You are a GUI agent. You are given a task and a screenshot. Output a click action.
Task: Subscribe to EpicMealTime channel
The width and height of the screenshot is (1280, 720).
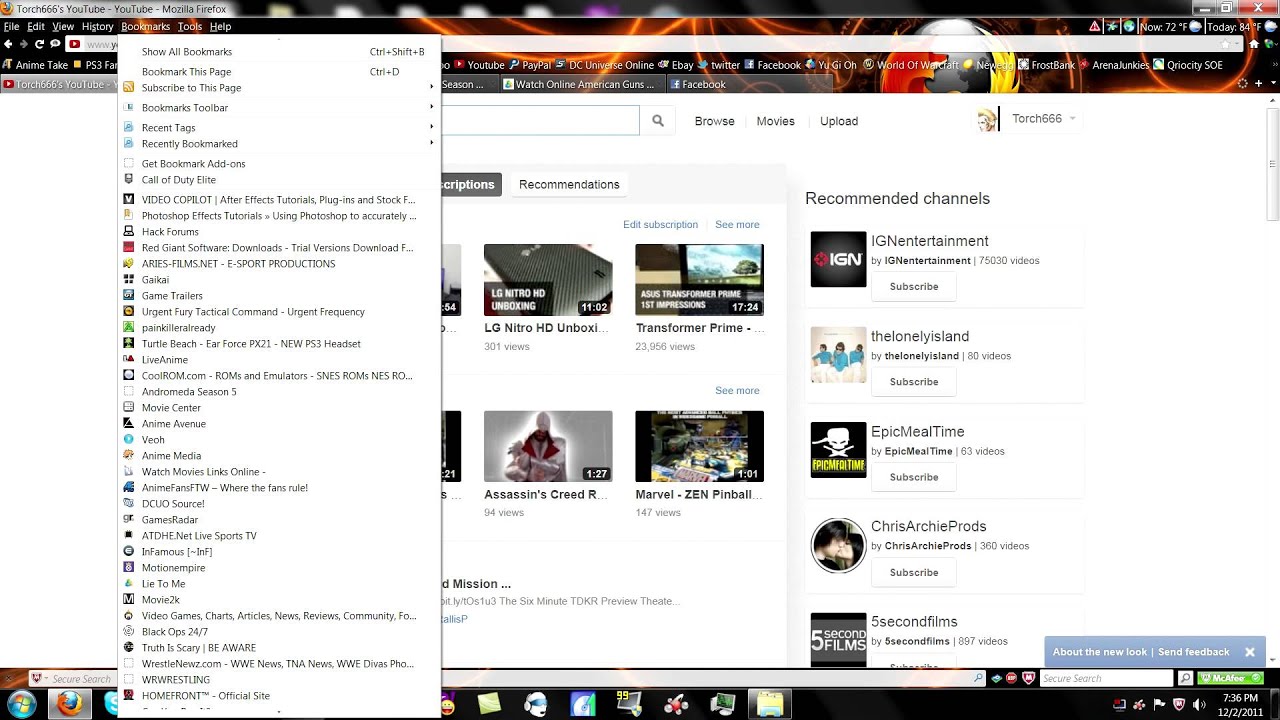click(914, 477)
